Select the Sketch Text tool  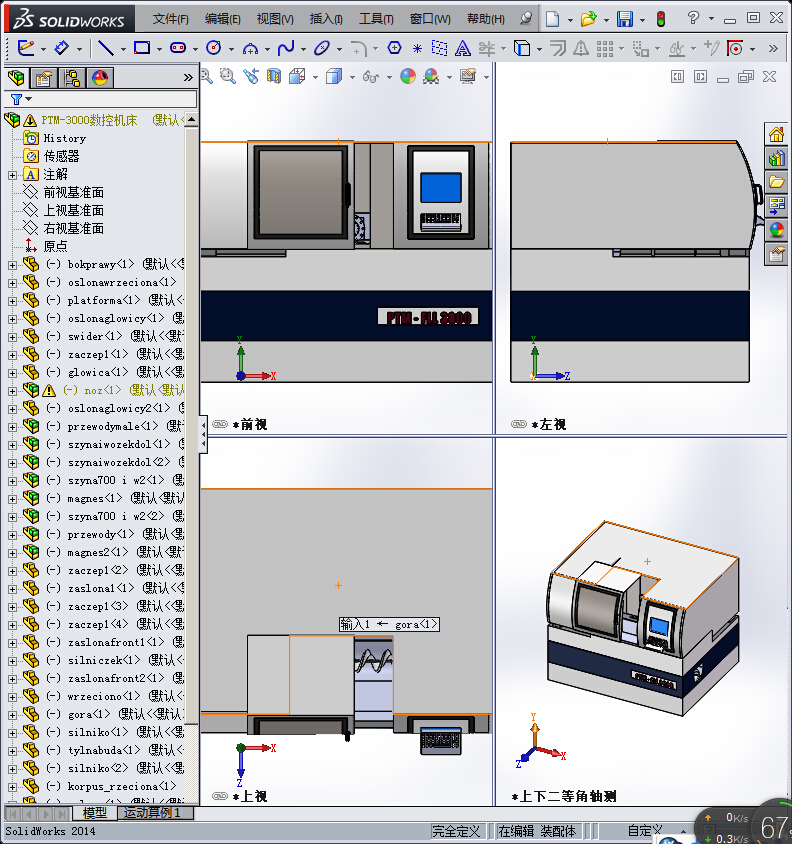[x=463, y=48]
